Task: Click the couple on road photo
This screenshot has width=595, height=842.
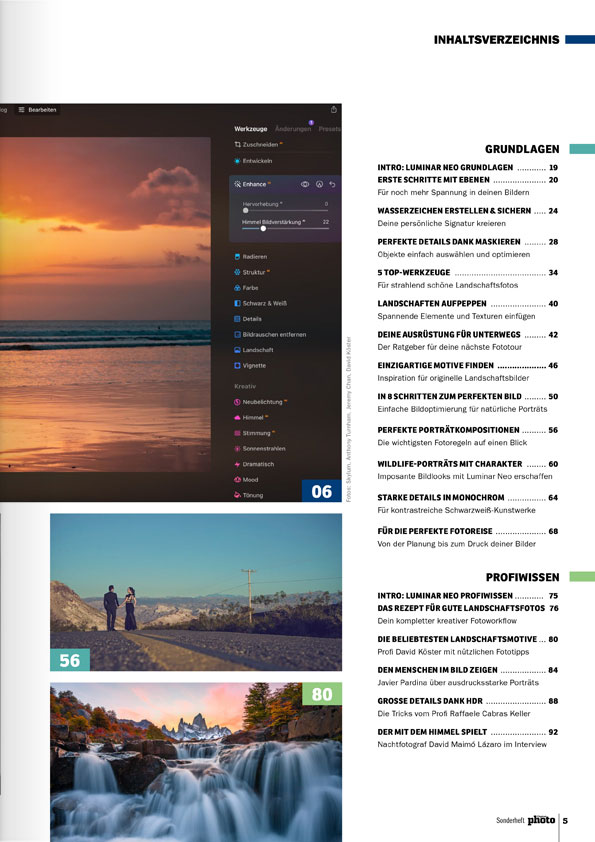Action: click(196, 592)
